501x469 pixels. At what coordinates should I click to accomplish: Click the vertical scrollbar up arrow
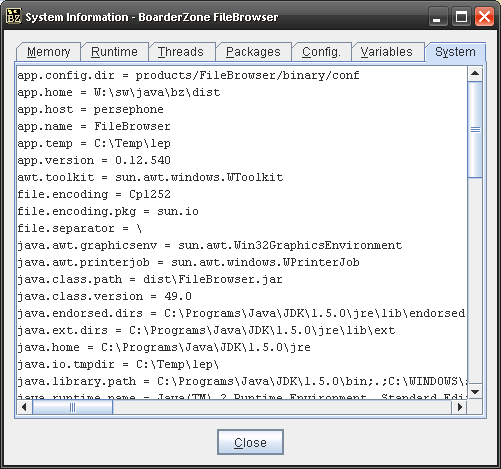click(475, 74)
